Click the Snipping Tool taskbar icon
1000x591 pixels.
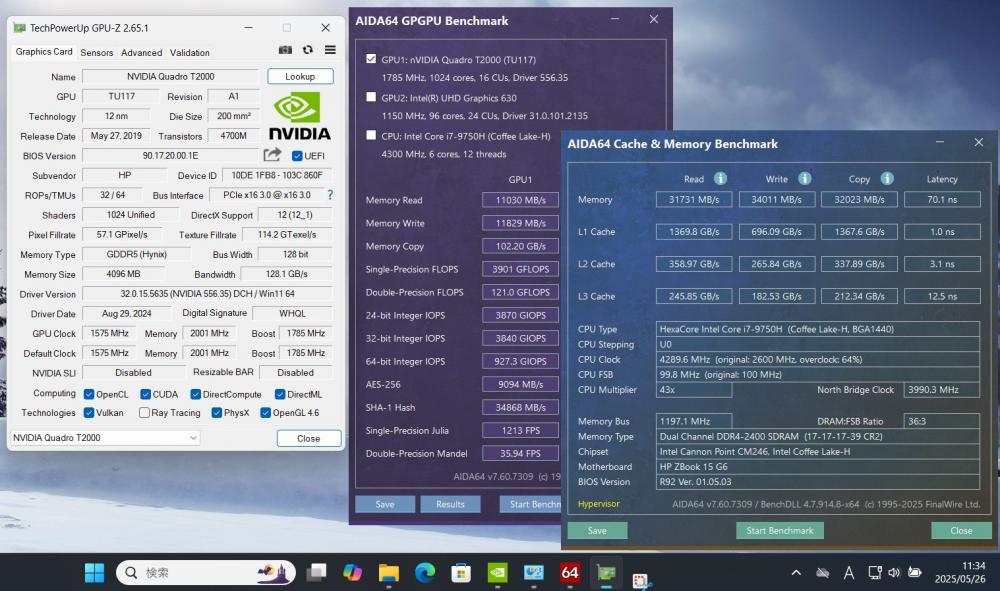click(x=641, y=580)
